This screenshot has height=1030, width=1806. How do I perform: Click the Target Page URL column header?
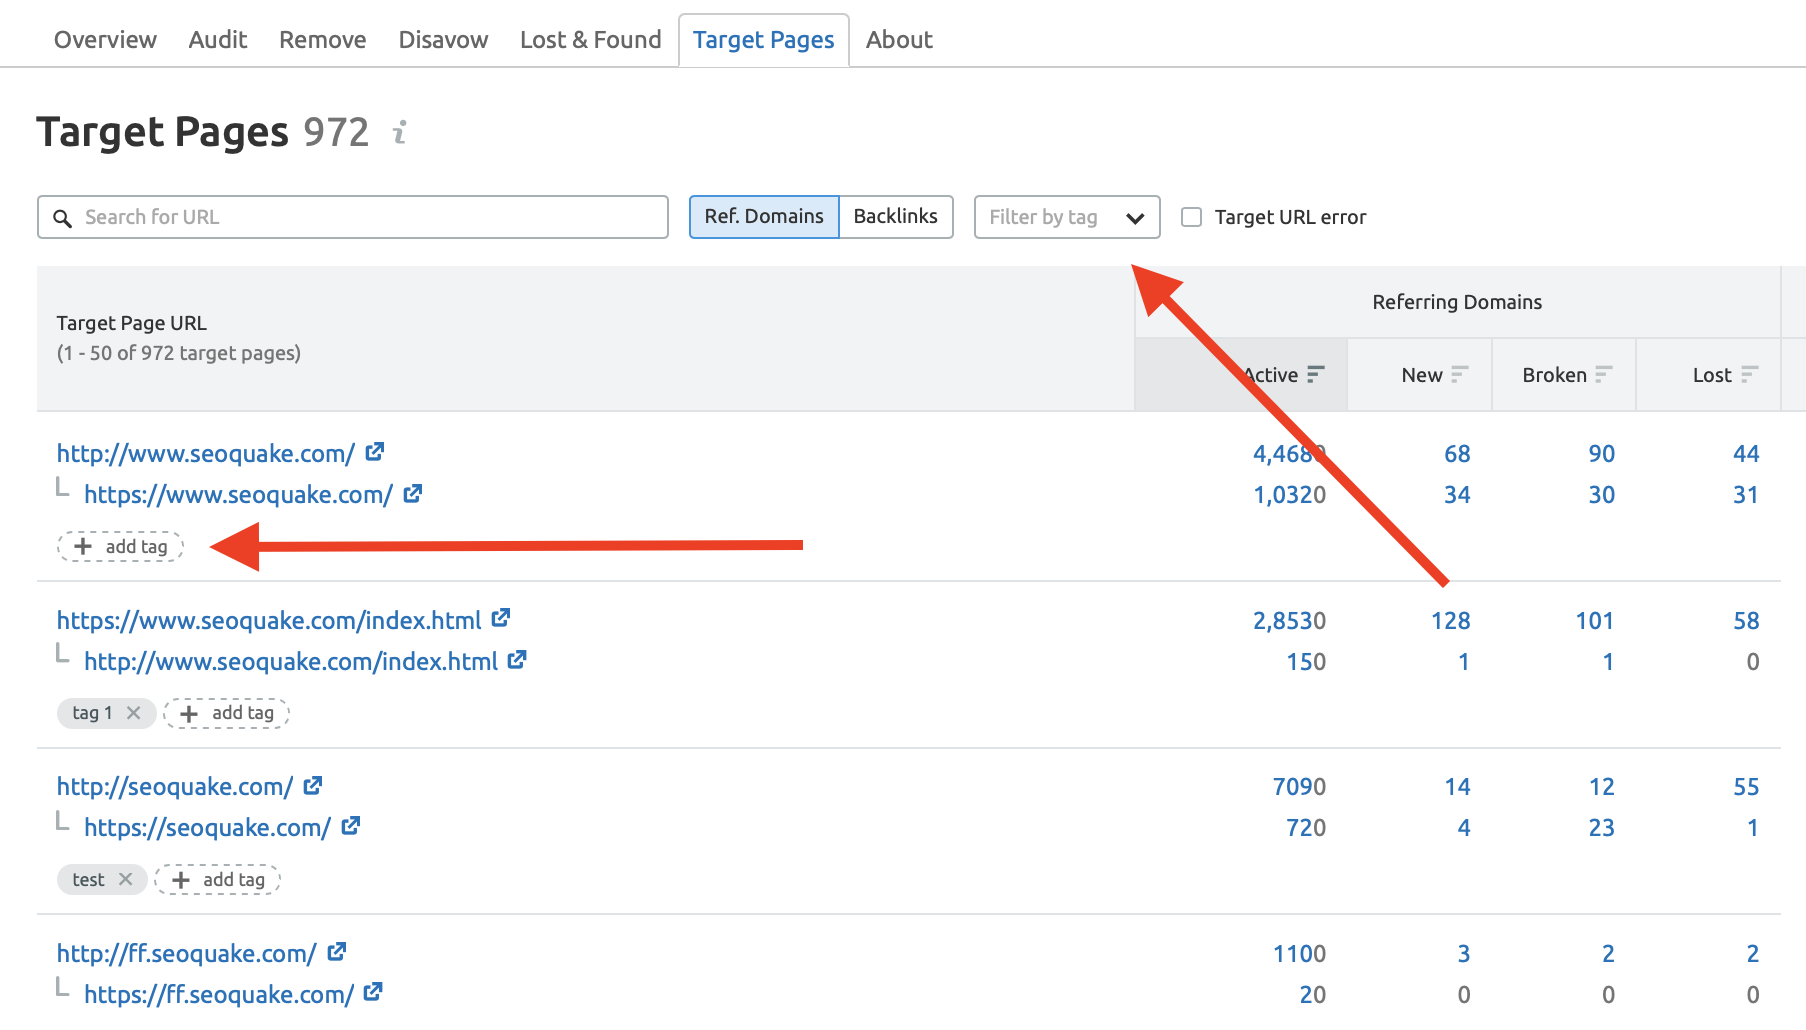click(132, 323)
